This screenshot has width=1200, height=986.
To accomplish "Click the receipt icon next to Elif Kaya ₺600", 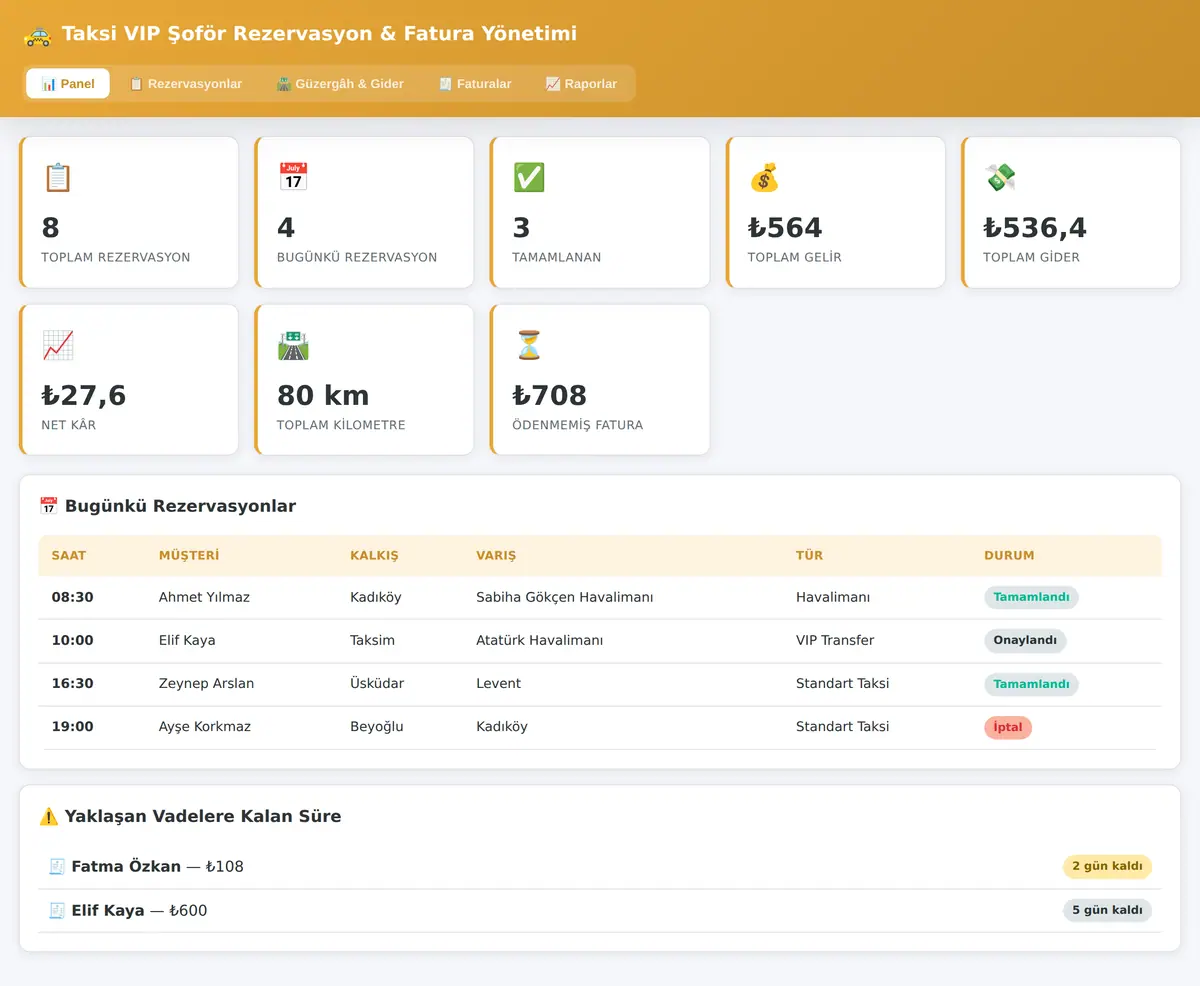I will (57, 910).
